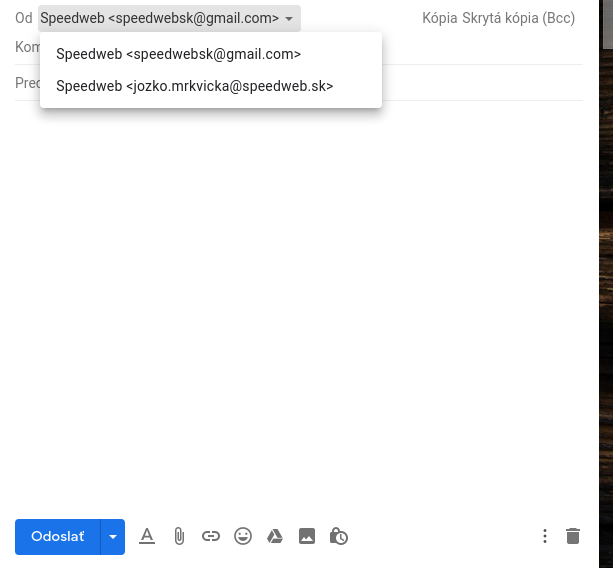Open more options three-dot menu
This screenshot has height=568, width=613.
coord(545,536)
